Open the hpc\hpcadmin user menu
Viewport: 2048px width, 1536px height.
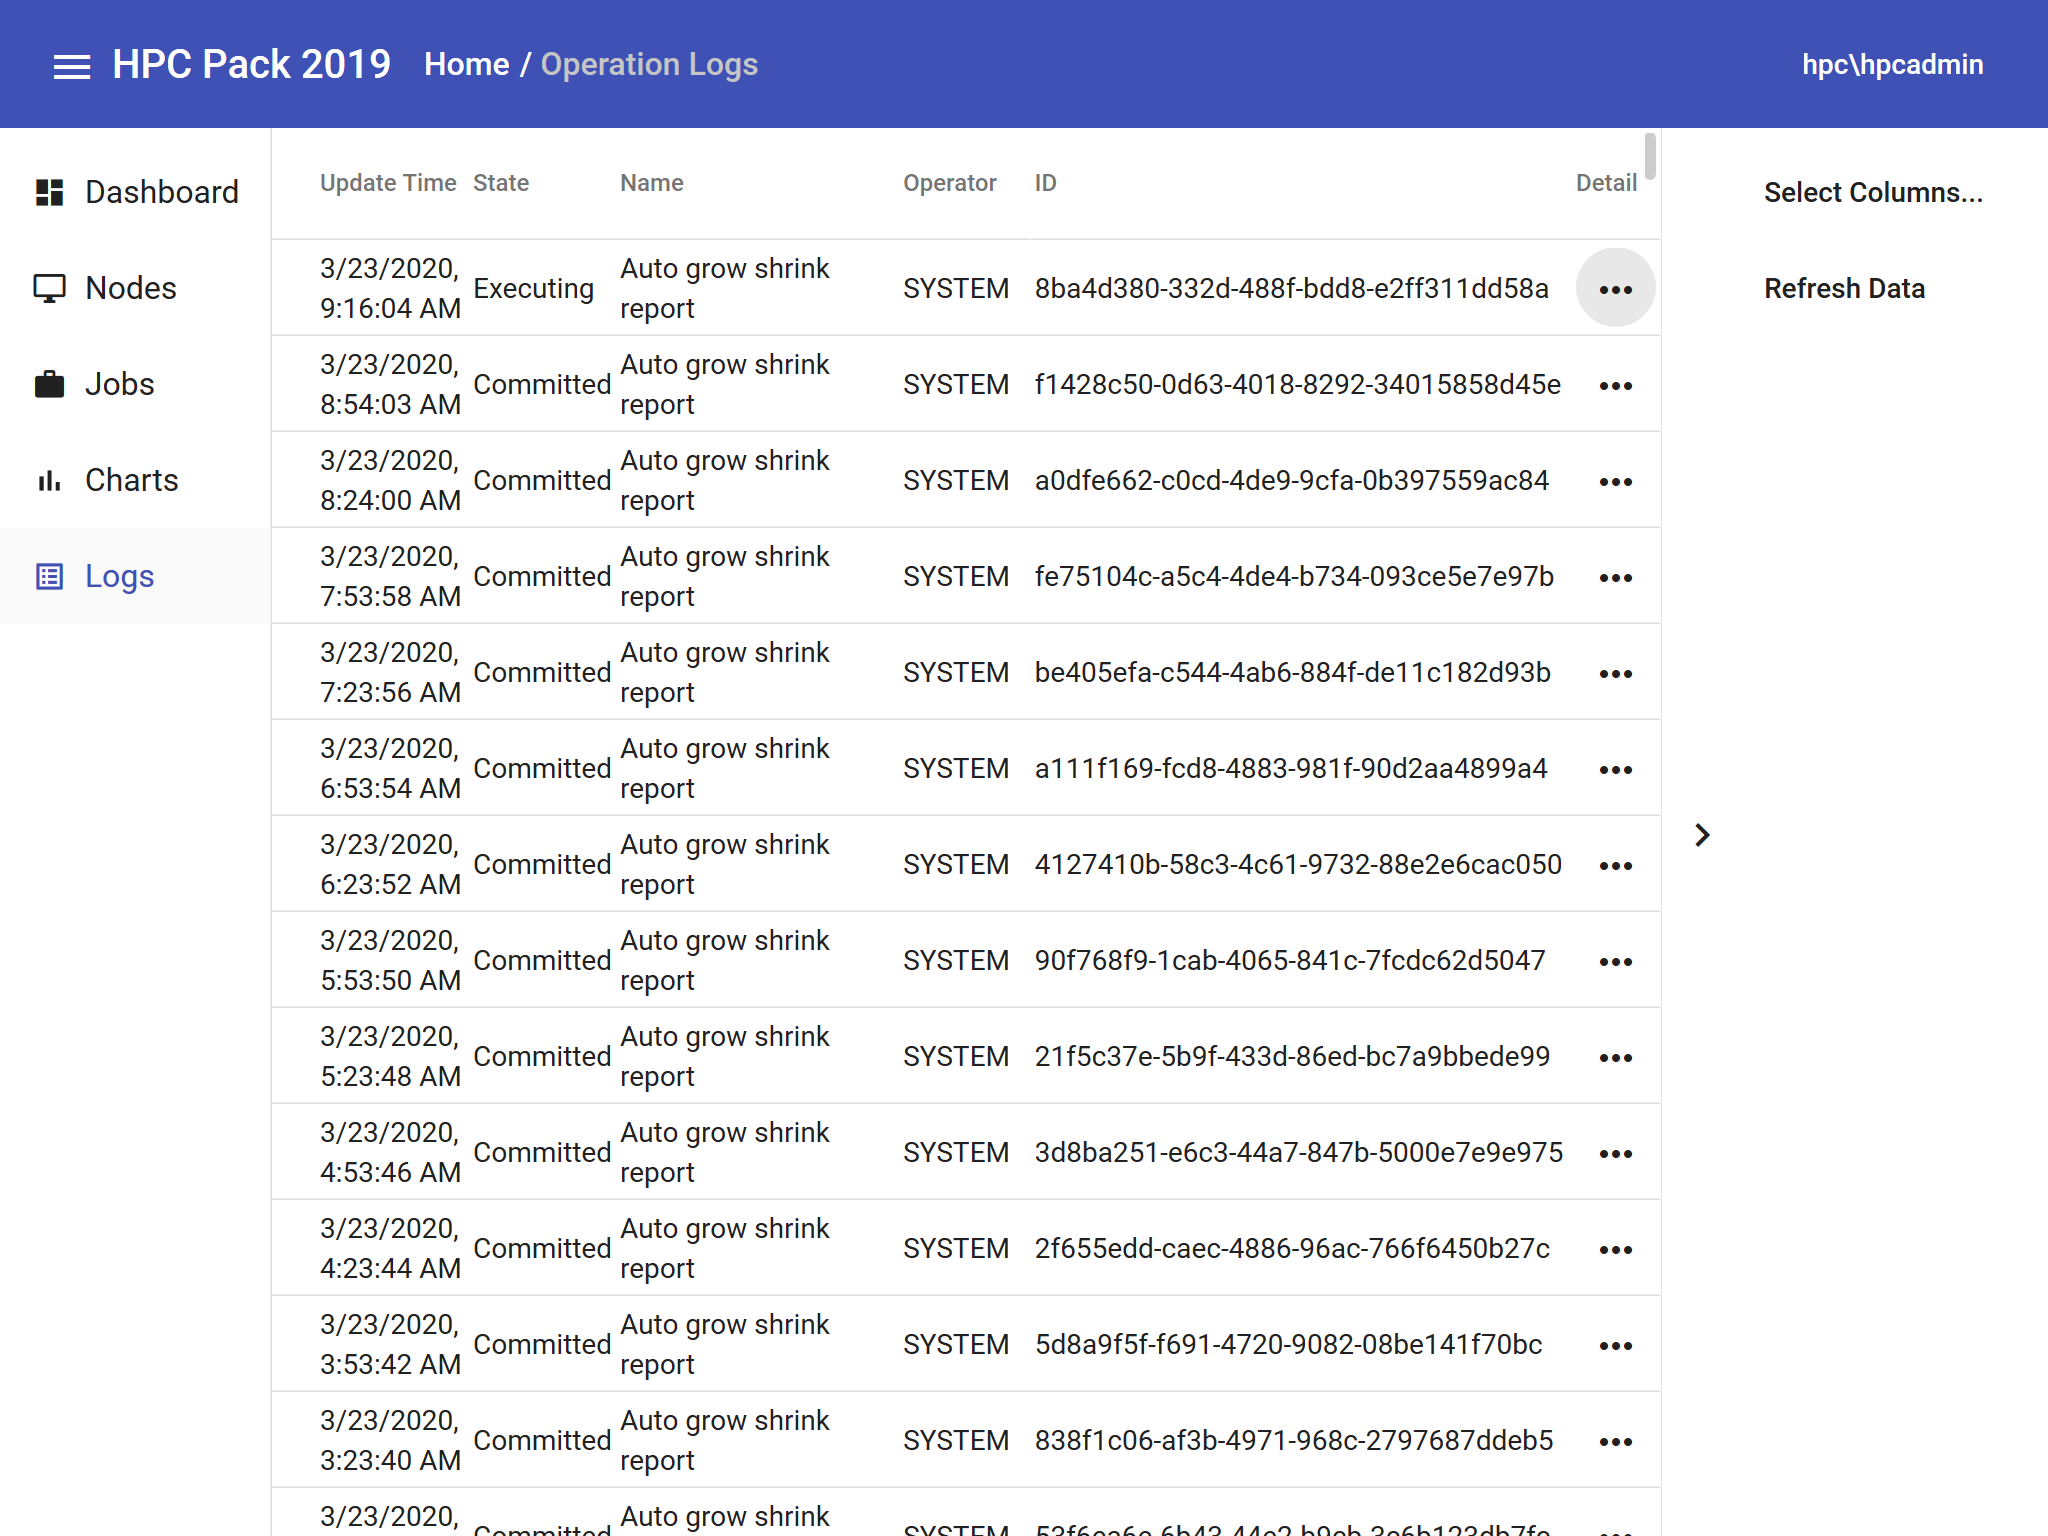[x=1891, y=65]
